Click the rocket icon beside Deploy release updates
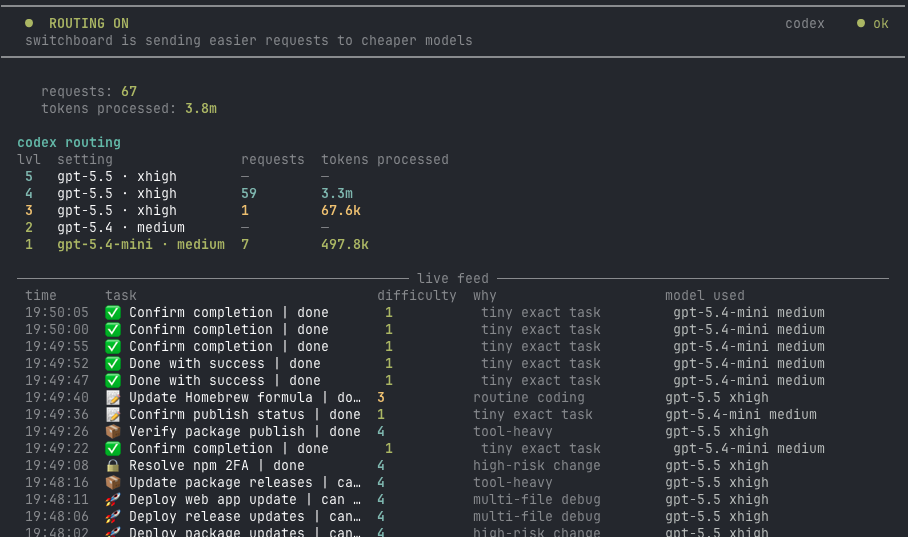Image resolution: width=908 pixels, height=537 pixels. pyautogui.click(x=113, y=517)
